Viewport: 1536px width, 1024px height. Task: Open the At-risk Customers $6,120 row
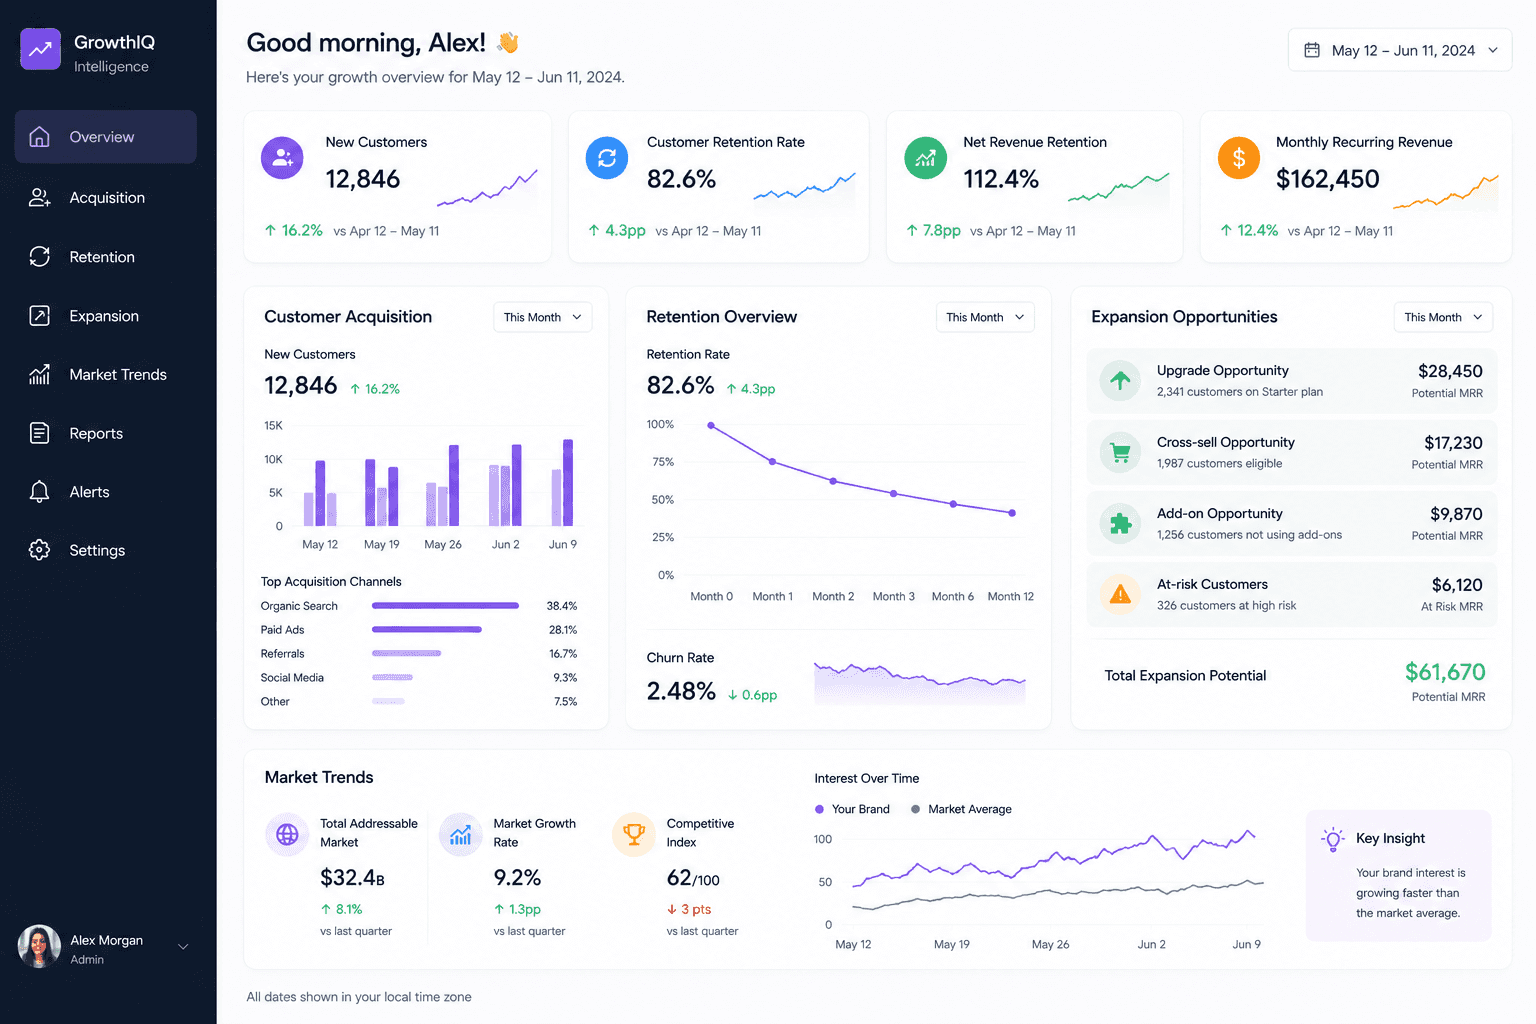point(1292,594)
